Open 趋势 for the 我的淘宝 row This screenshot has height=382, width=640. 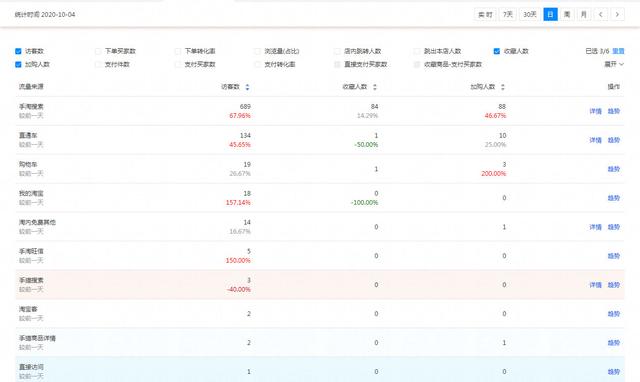[x=614, y=198]
